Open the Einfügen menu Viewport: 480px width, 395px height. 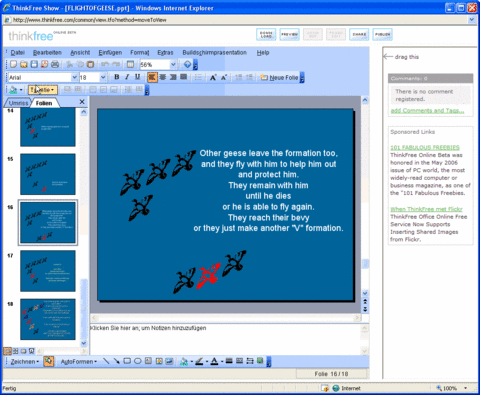pyautogui.click(x=110, y=53)
